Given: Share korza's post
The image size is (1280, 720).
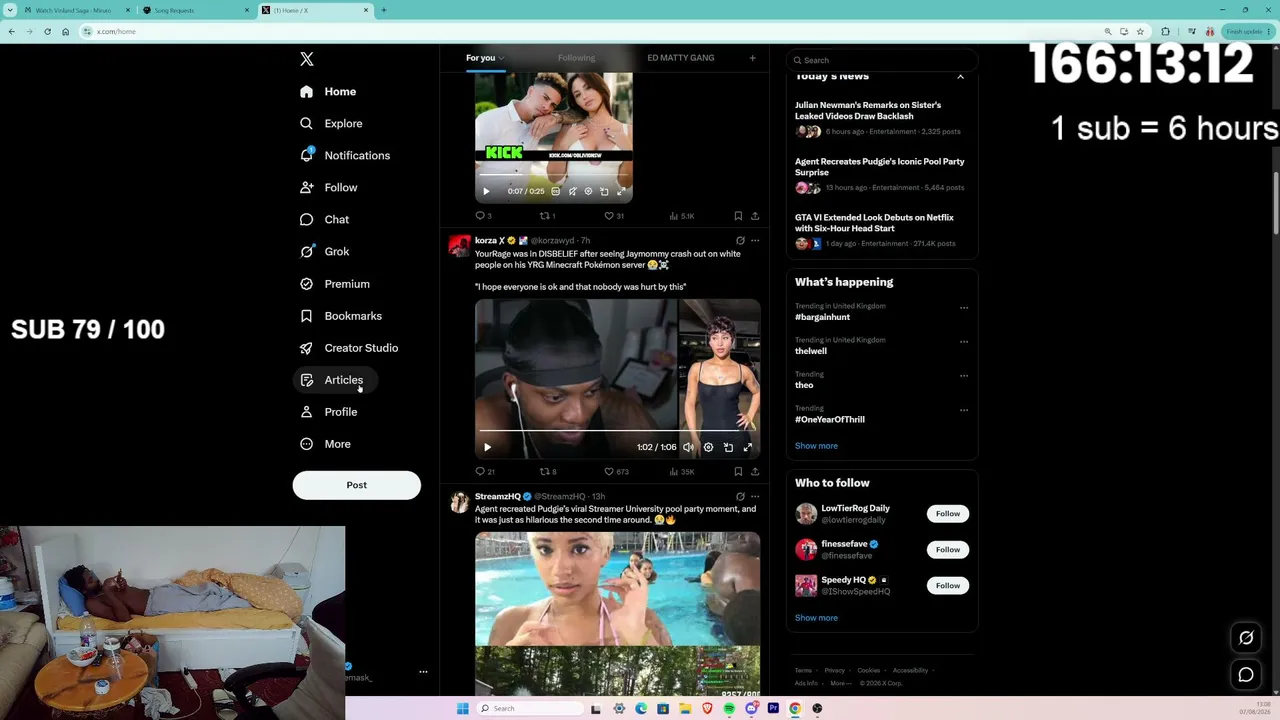Looking at the screenshot, I should coord(755,472).
